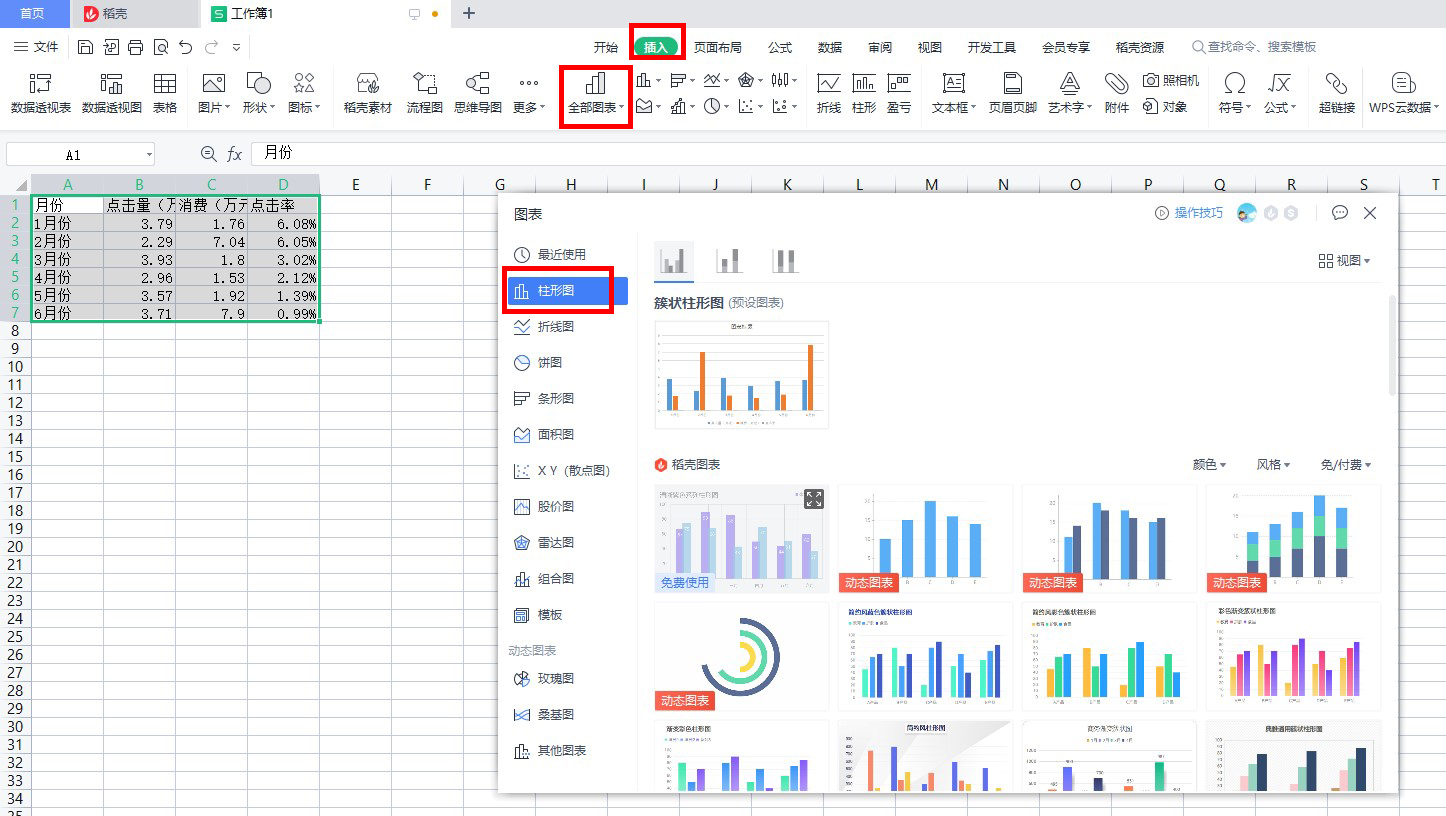Click the chart dialog vertical scrollbar
This screenshot has height=816, width=1446.
(1392, 345)
